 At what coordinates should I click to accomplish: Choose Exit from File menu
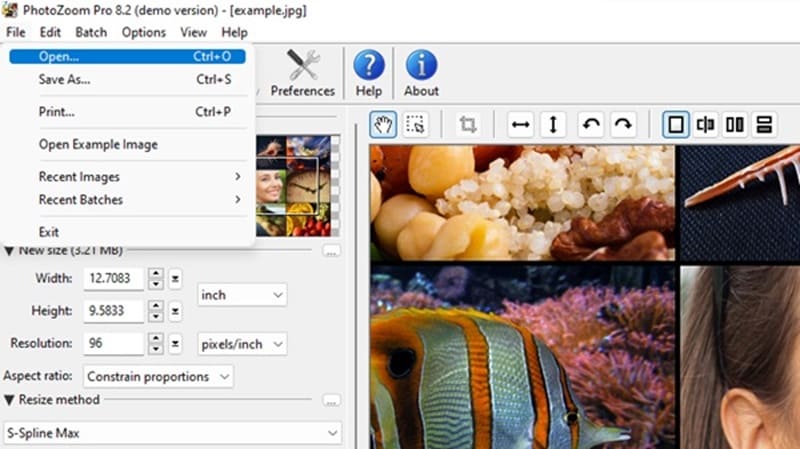(x=127, y=232)
